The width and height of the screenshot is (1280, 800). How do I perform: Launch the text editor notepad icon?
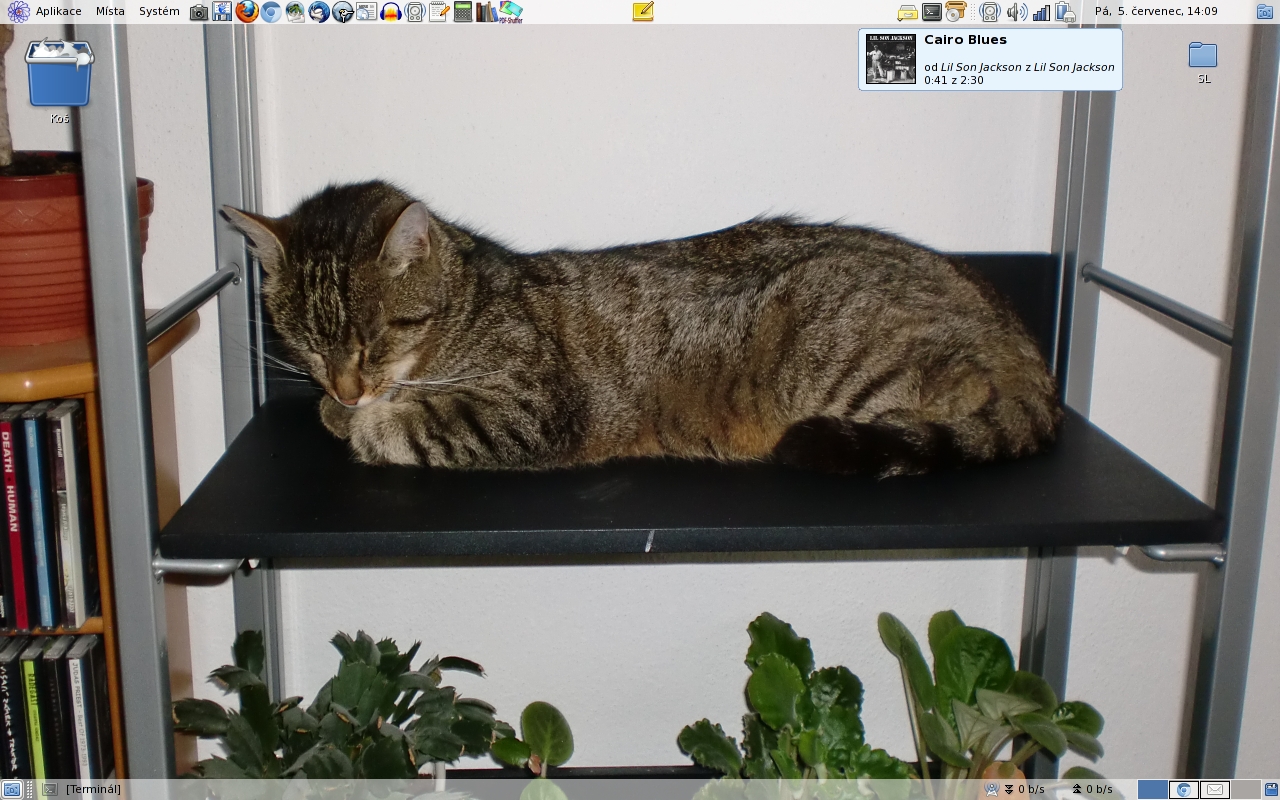tap(439, 12)
